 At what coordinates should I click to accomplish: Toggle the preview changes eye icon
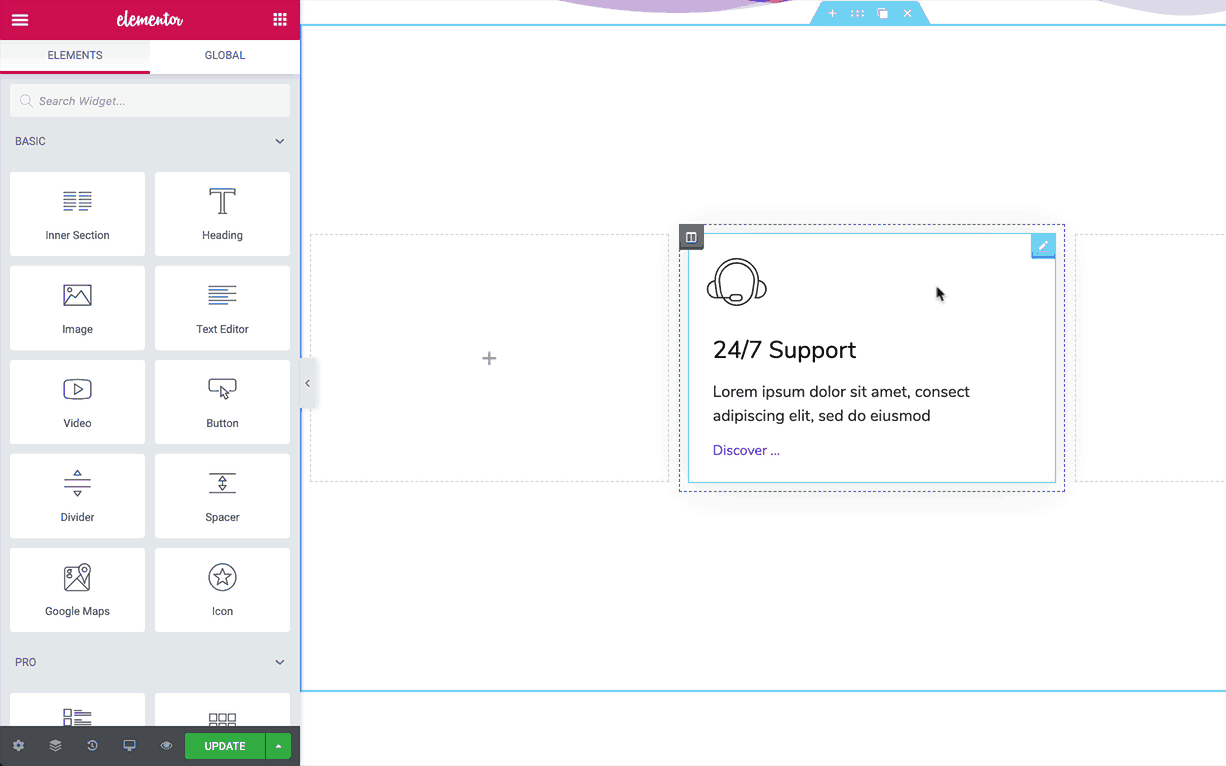(x=166, y=746)
